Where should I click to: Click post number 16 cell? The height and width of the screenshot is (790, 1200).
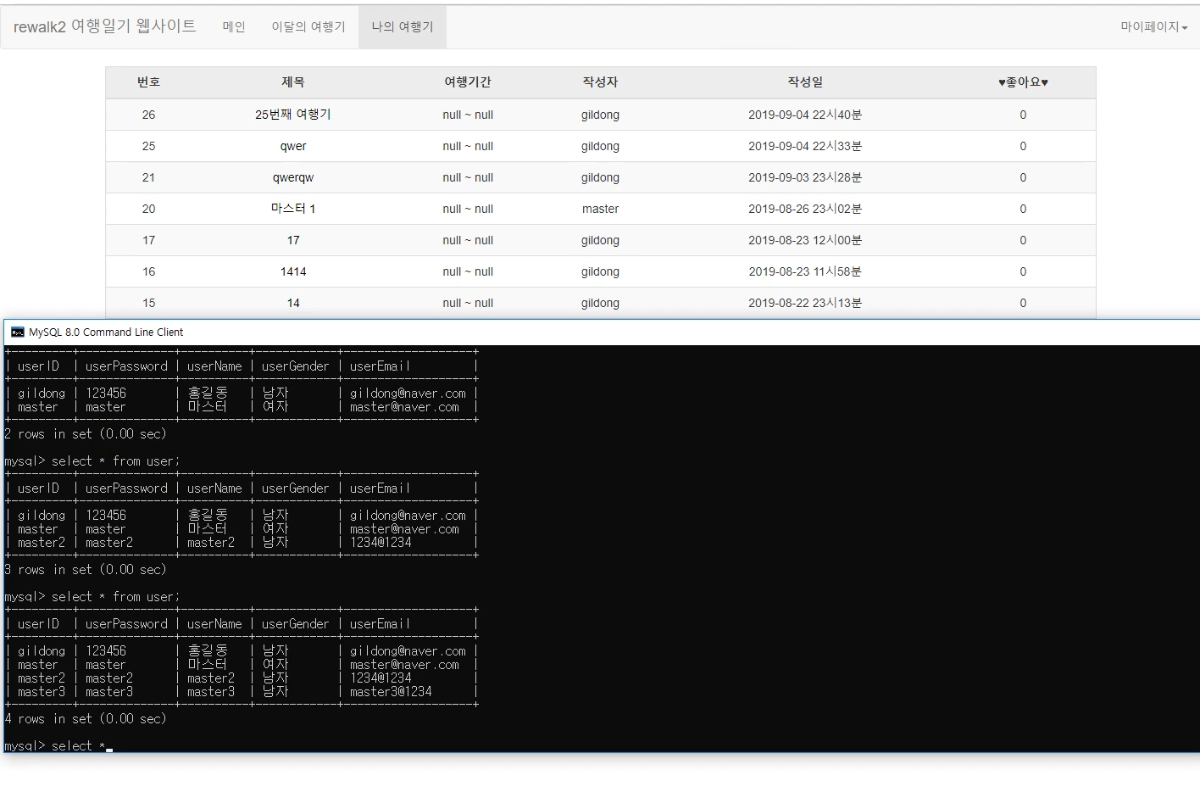[x=148, y=271]
